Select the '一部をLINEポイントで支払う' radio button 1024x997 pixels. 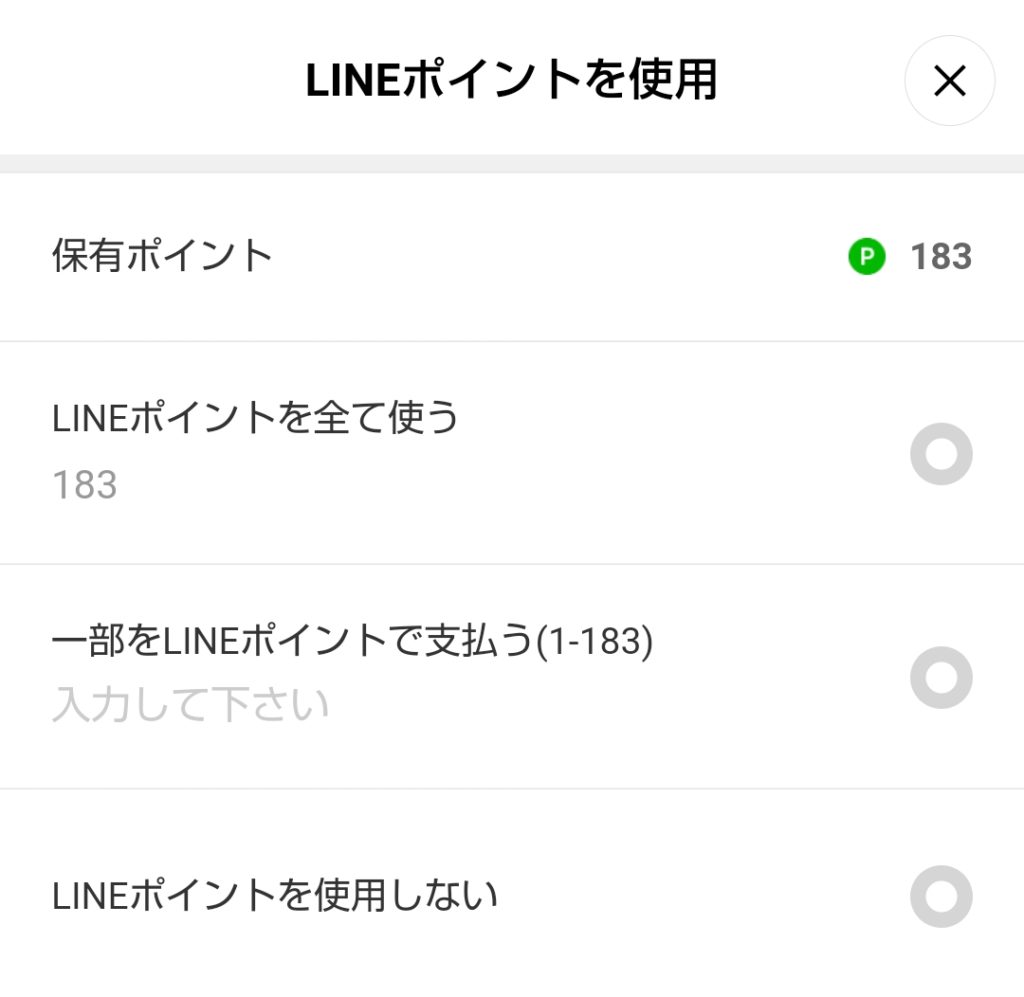tap(941, 678)
